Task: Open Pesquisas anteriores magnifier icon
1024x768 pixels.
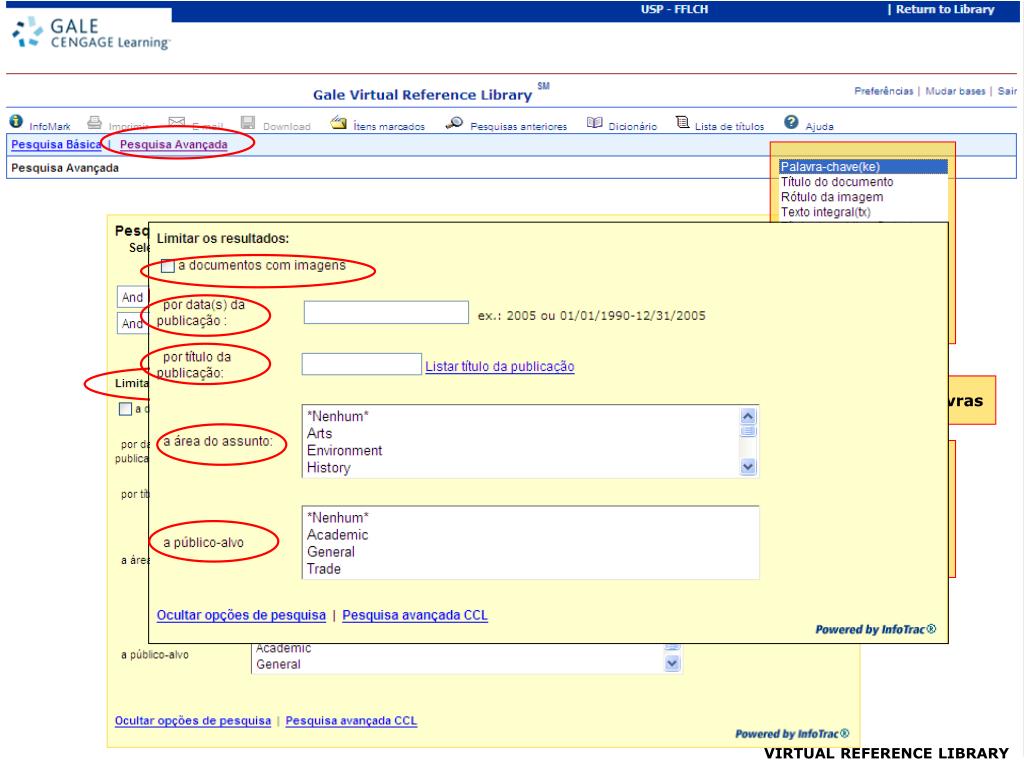Action: point(454,122)
